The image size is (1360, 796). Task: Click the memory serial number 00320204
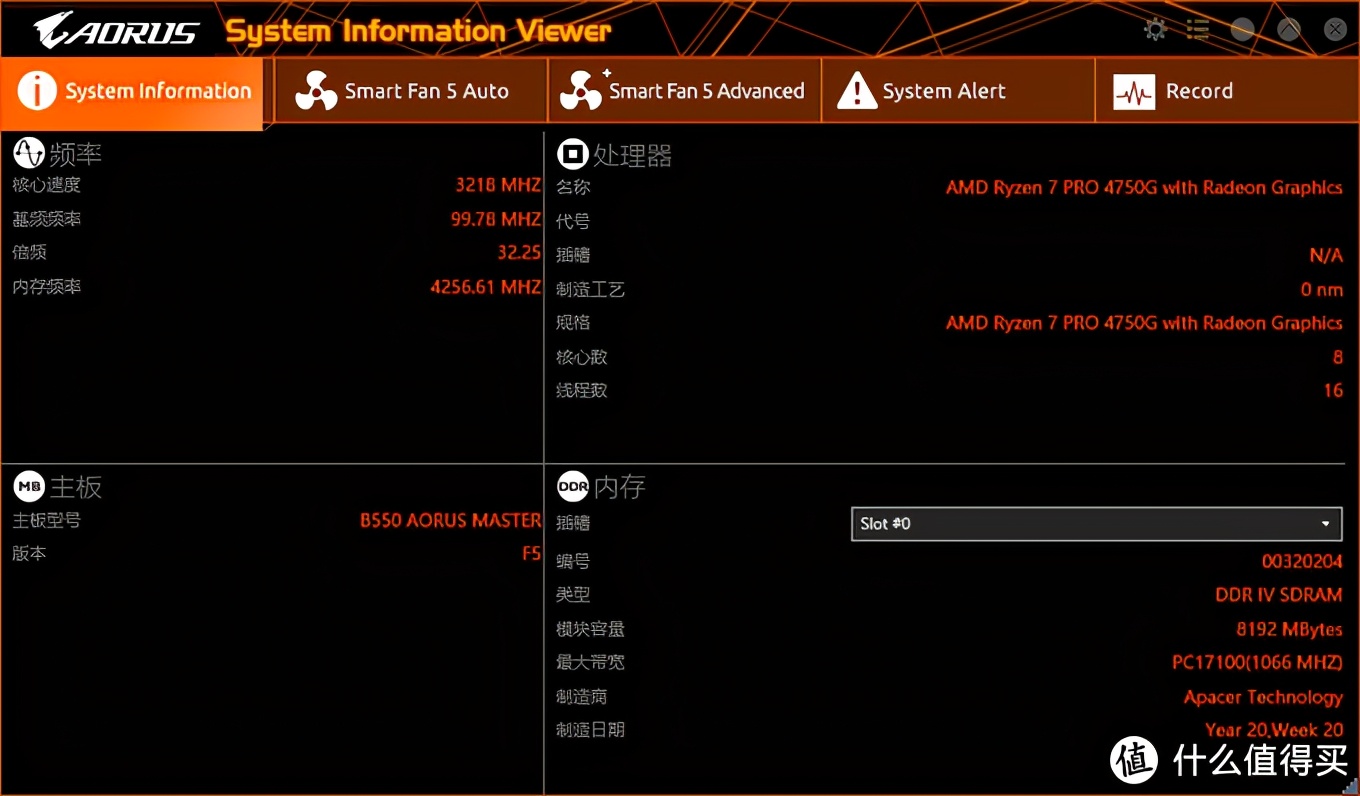[x=1303, y=561]
